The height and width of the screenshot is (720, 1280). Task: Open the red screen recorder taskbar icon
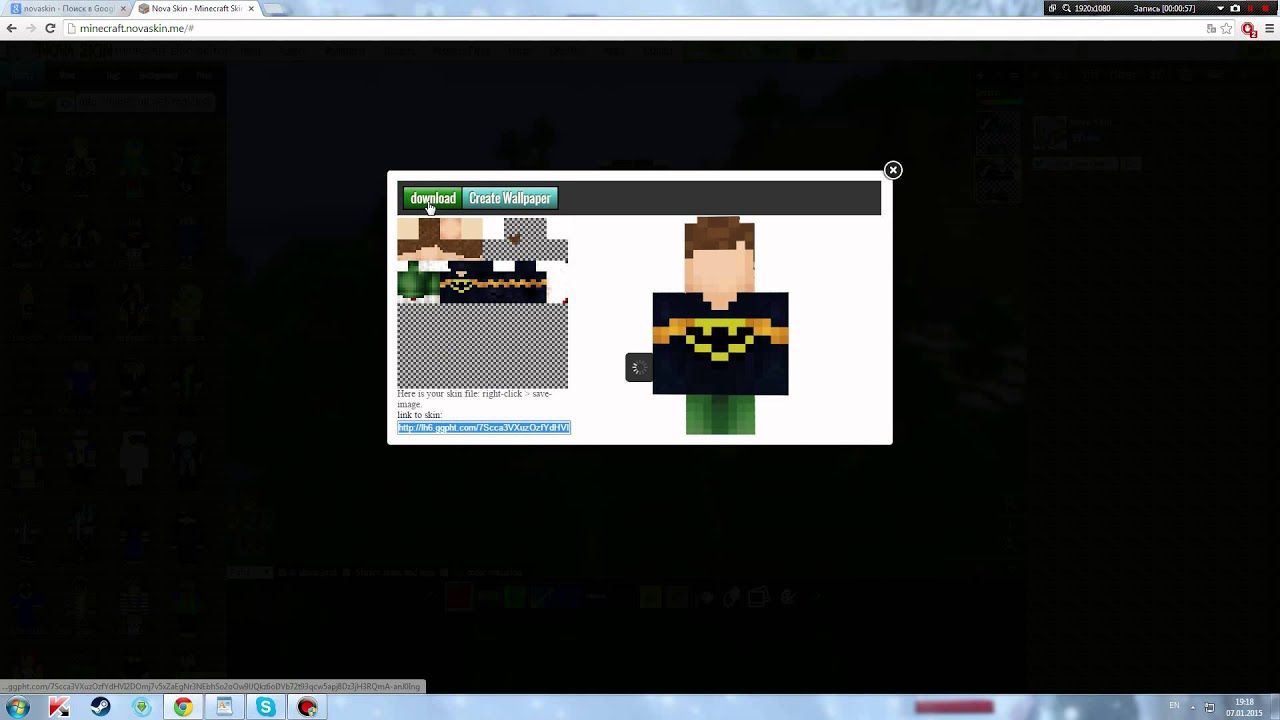click(307, 707)
